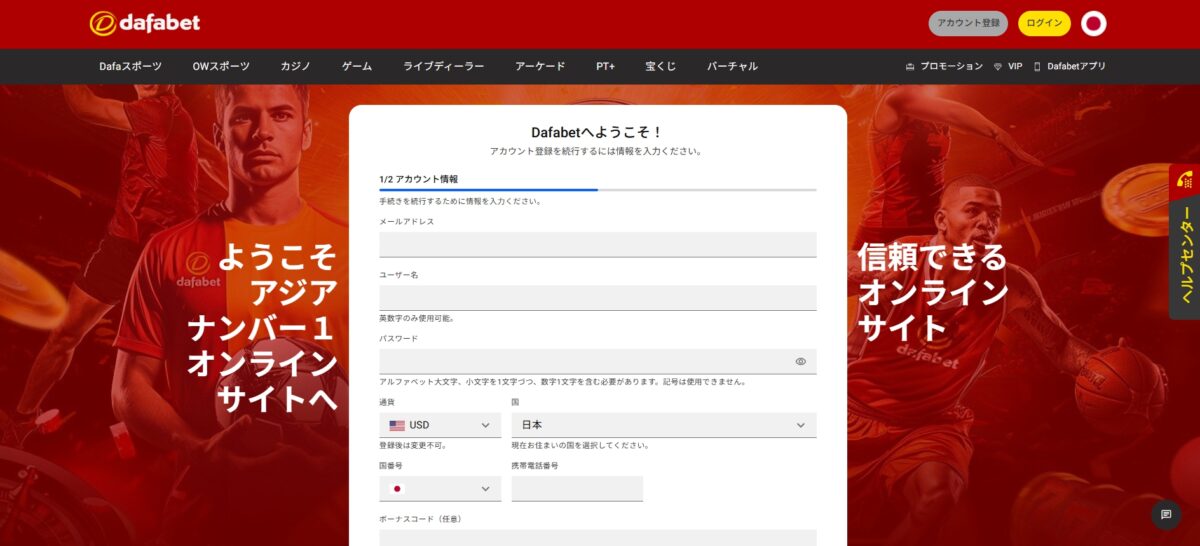Click the 登録後は変更不可。 note
The image size is (1200, 546).
point(413,445)
